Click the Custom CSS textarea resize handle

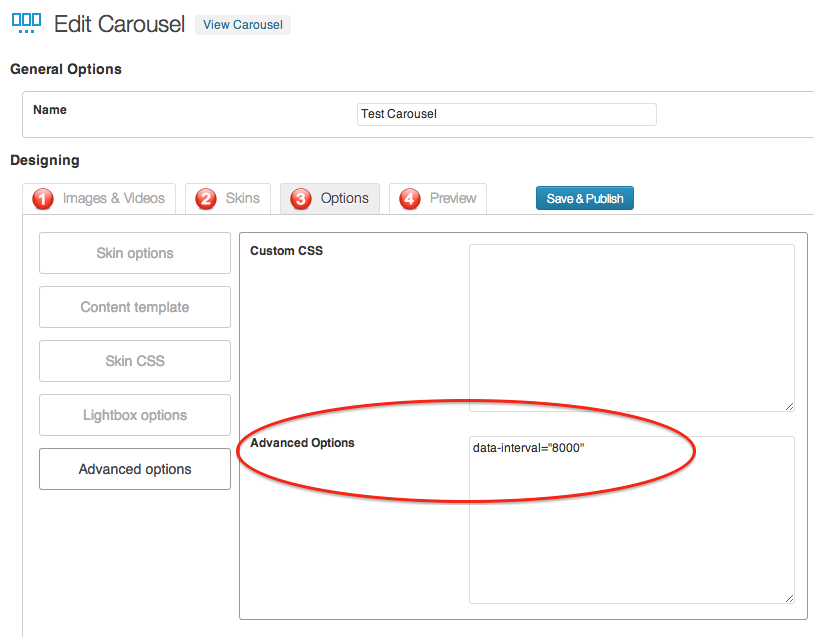point(788,405)
